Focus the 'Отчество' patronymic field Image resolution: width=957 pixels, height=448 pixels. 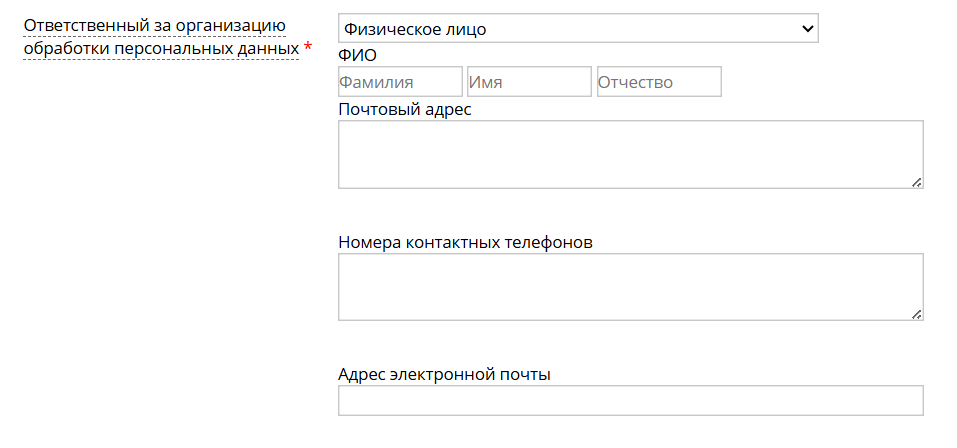(x=659, y=82)
